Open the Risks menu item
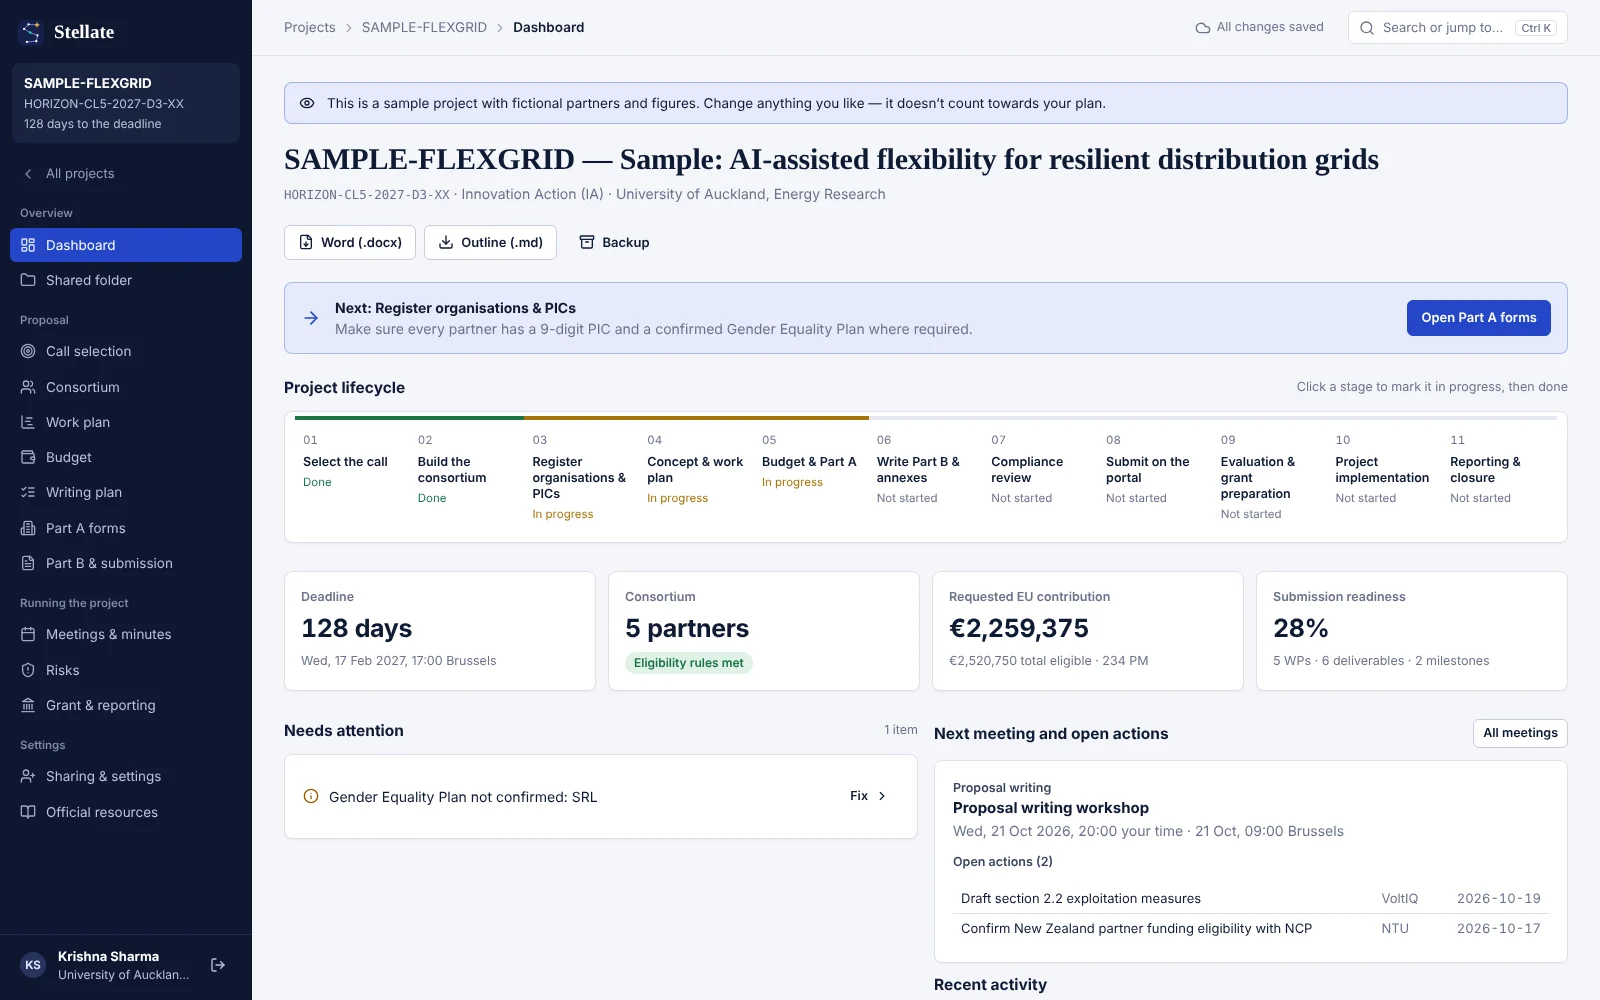Screen dimensions: 1600x1000 [x=126, y=670]
